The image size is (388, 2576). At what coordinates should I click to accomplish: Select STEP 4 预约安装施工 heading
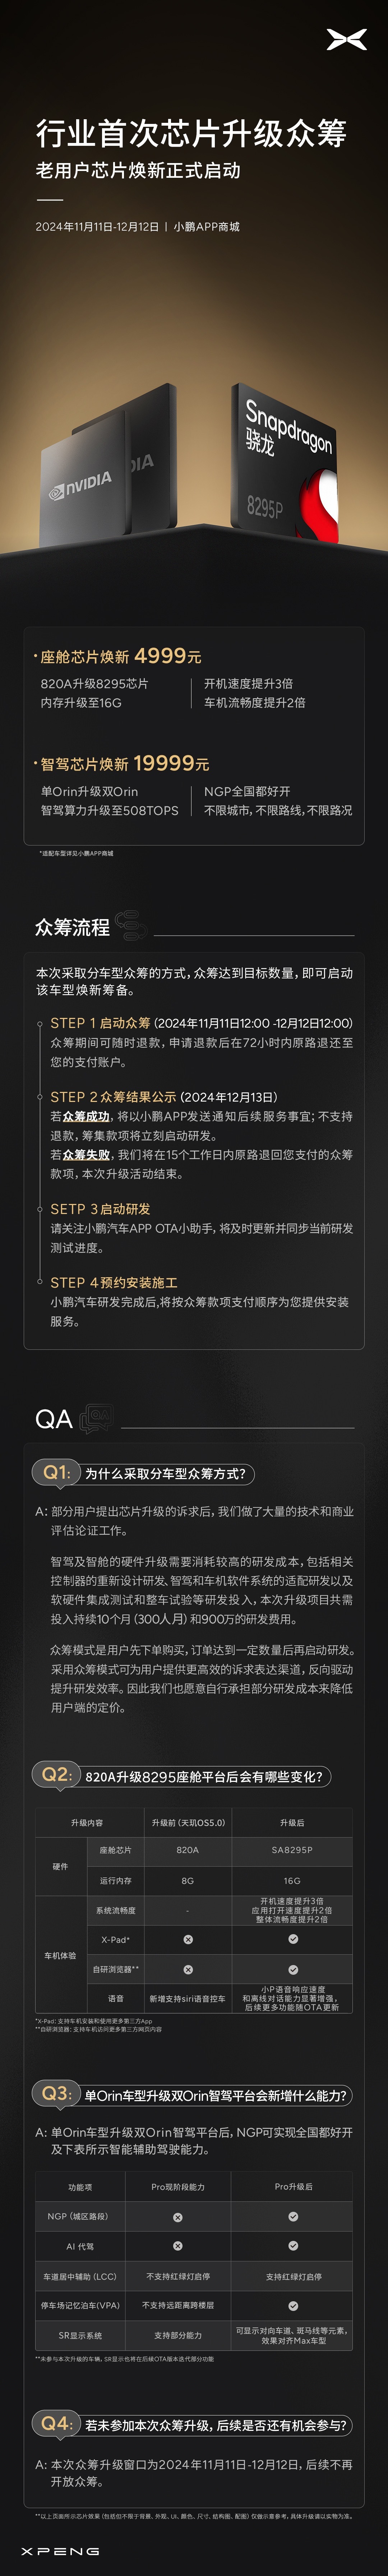point(114,1282)
